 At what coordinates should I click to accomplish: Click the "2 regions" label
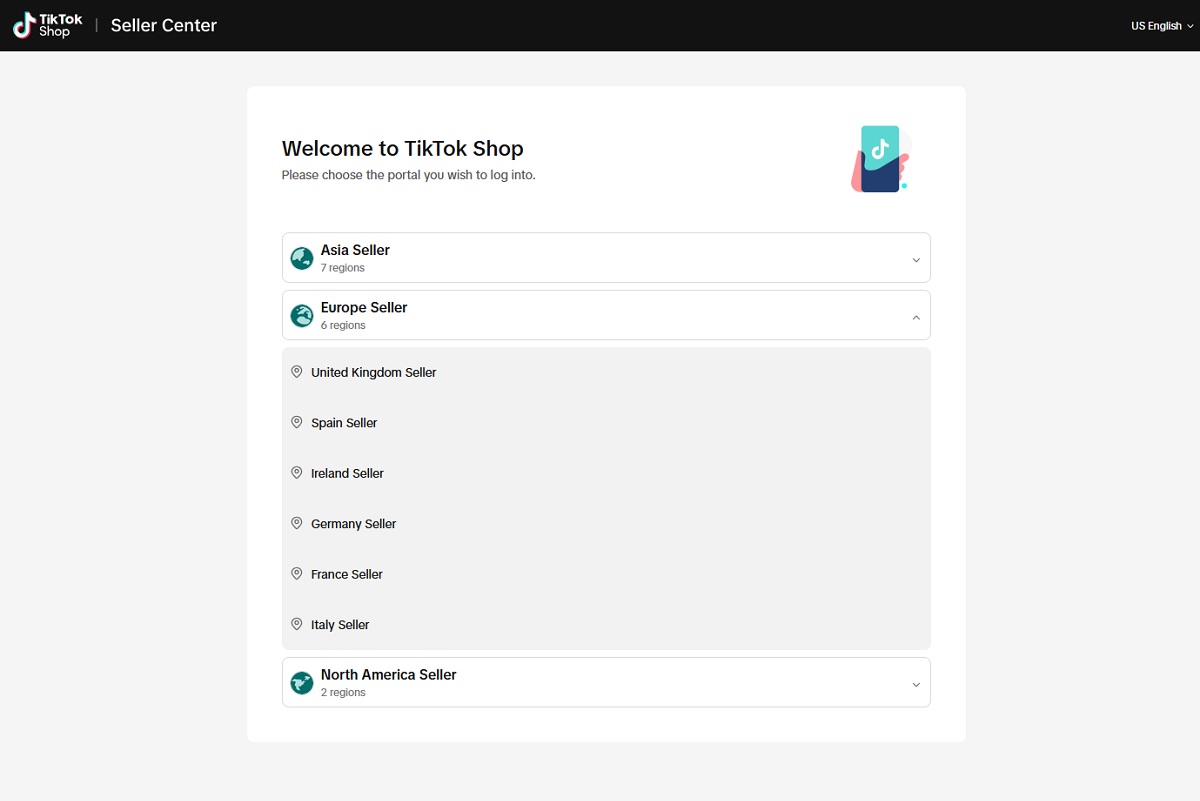pos(343,692)
